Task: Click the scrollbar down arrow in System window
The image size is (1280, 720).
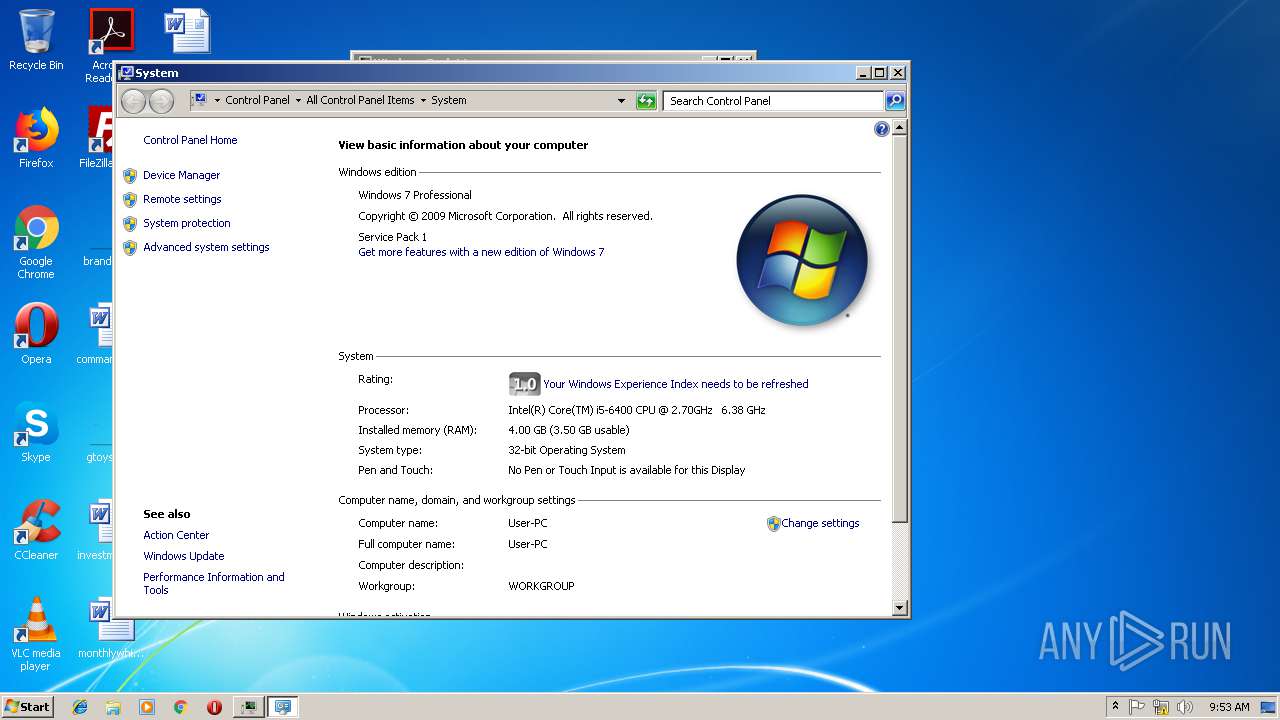Action: 899,608
